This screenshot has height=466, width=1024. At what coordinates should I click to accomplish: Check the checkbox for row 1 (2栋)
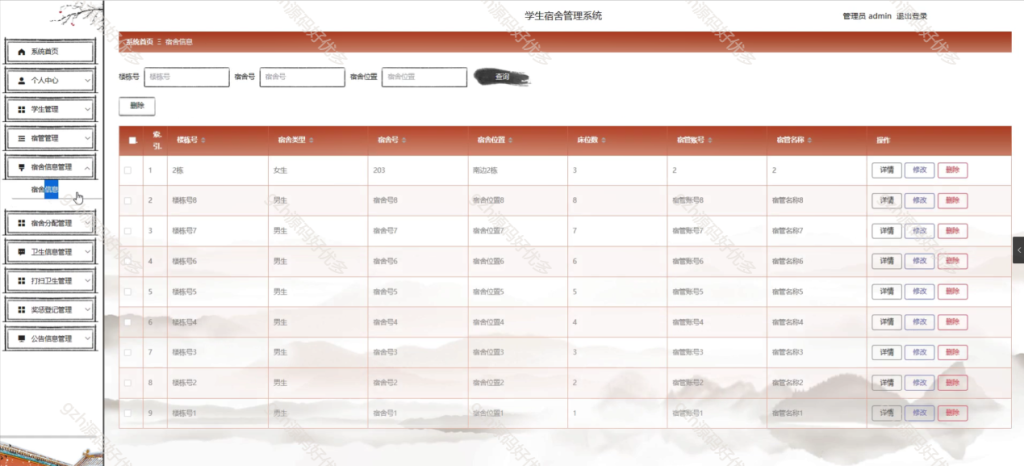click(x=128, y=171)
